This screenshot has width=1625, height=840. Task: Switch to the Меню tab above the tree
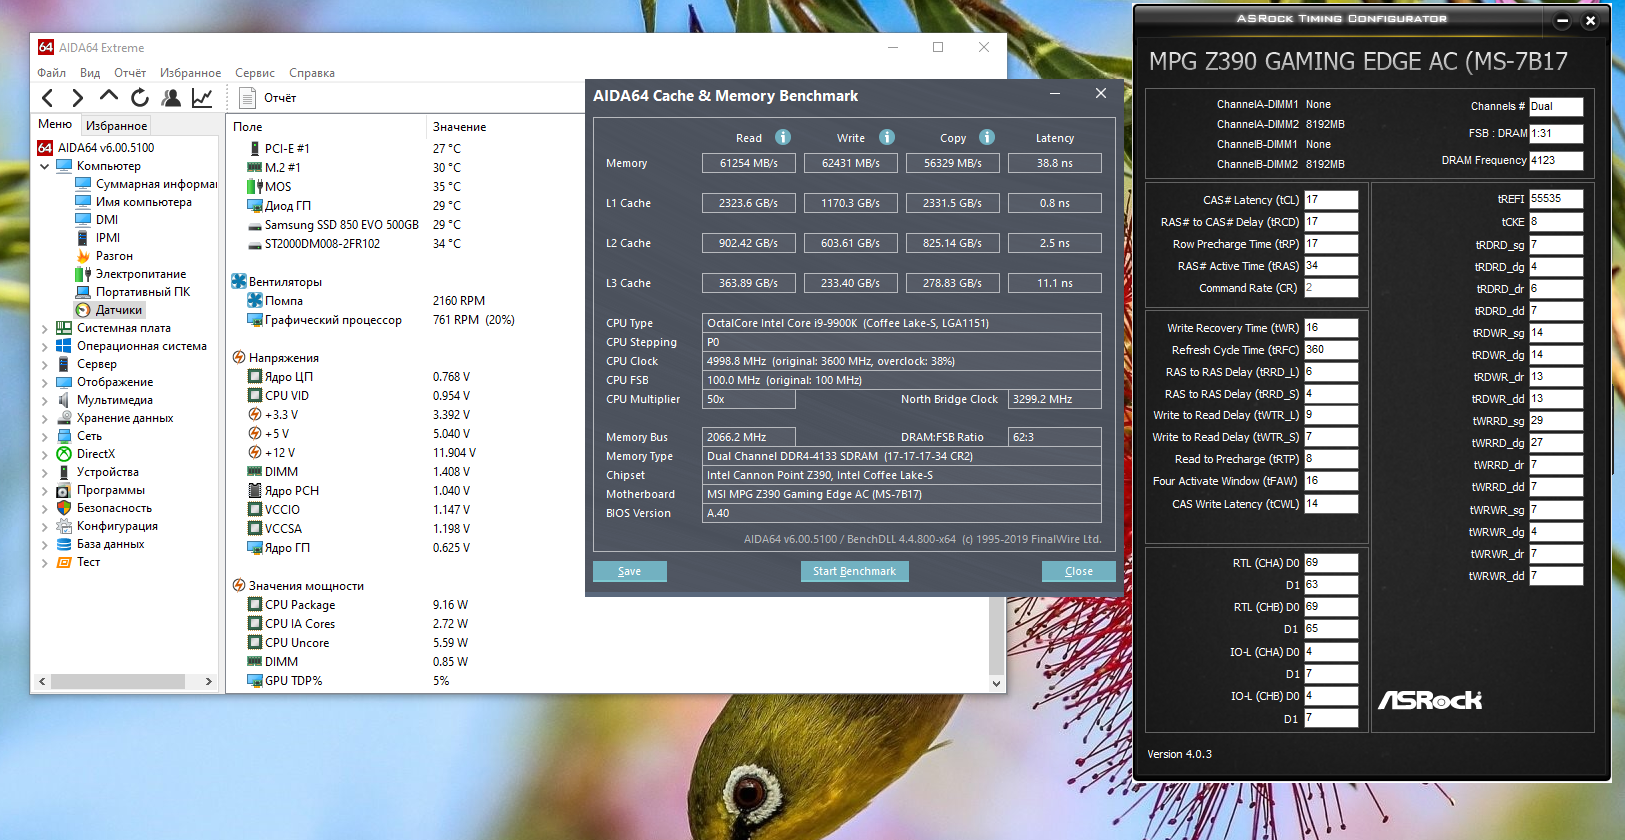55,124
